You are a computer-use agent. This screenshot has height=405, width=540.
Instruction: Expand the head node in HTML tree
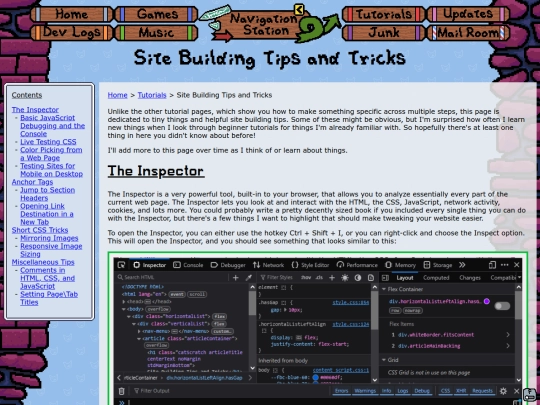[124, 302]
